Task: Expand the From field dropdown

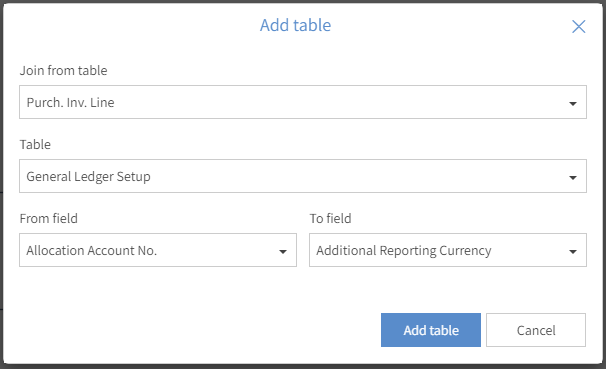Action: click(x=158, y=250)
